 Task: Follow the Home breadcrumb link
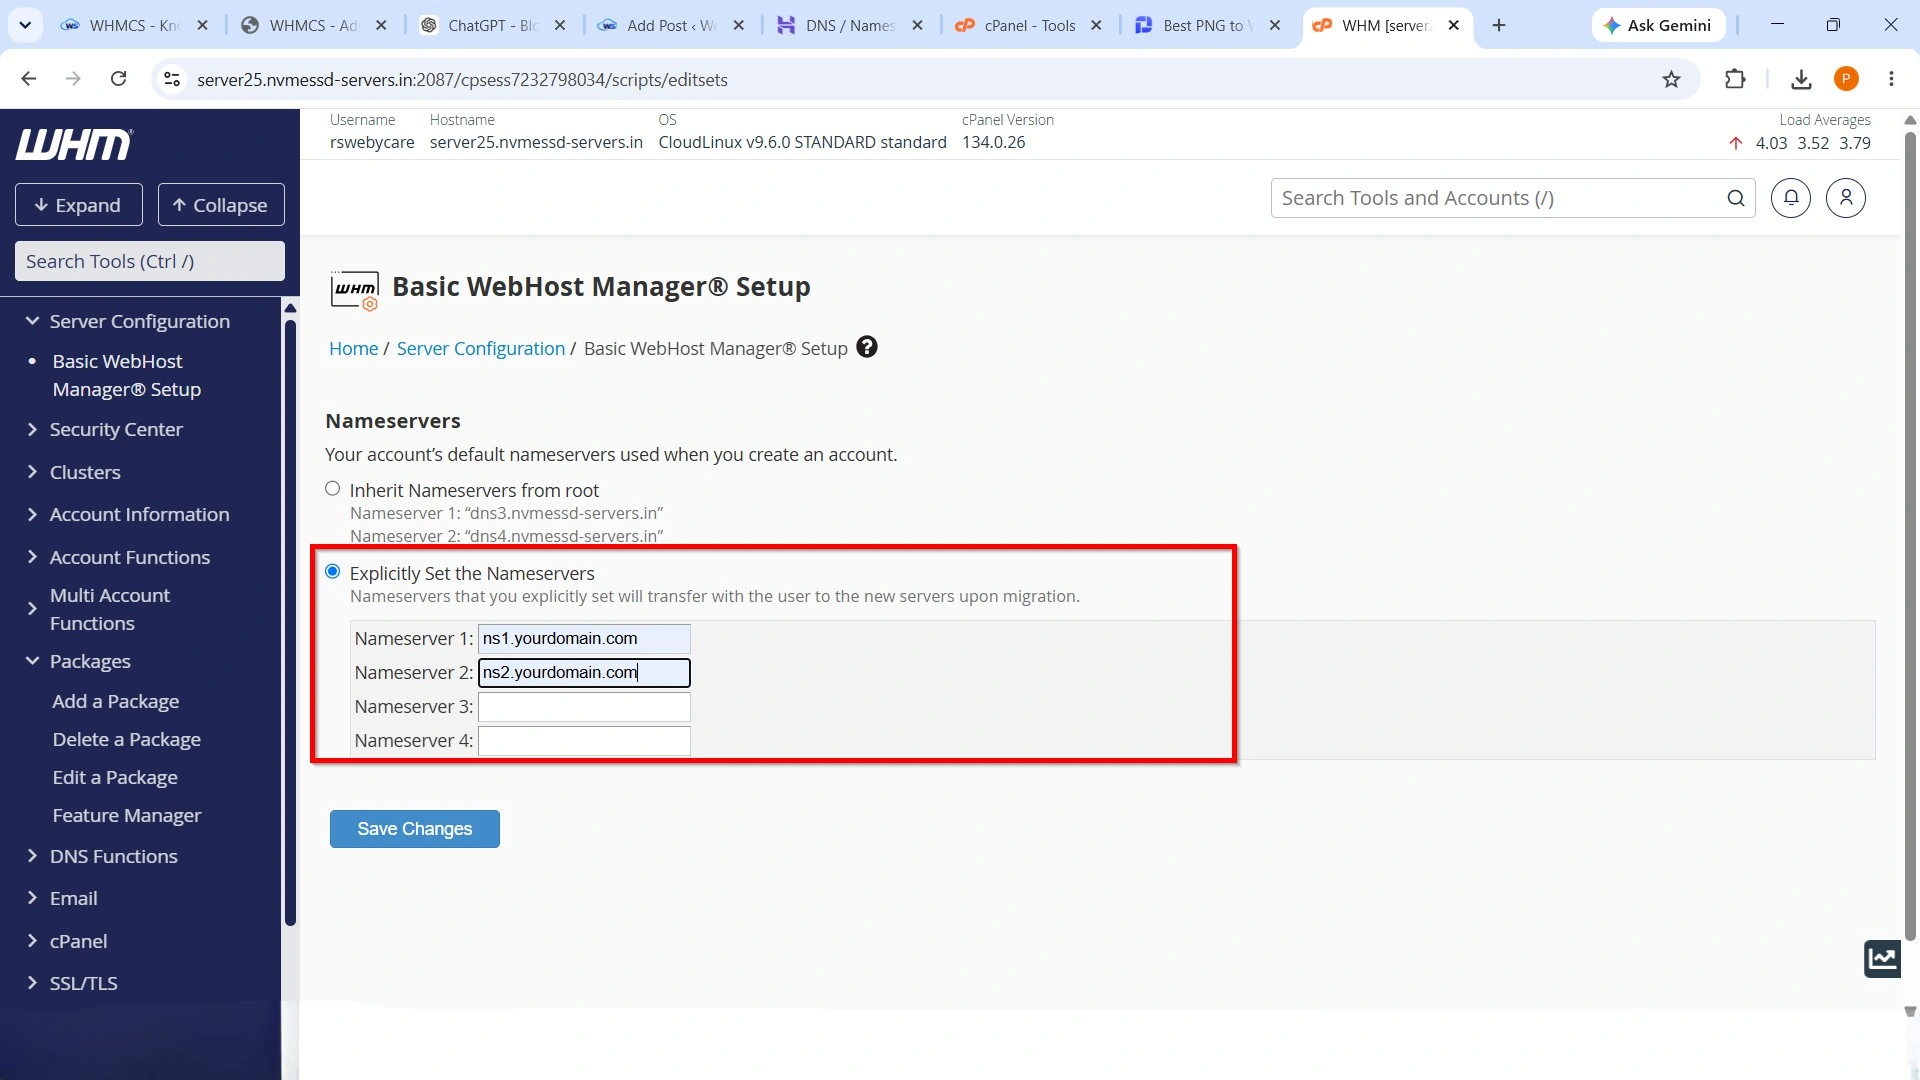tap(354, 348)
